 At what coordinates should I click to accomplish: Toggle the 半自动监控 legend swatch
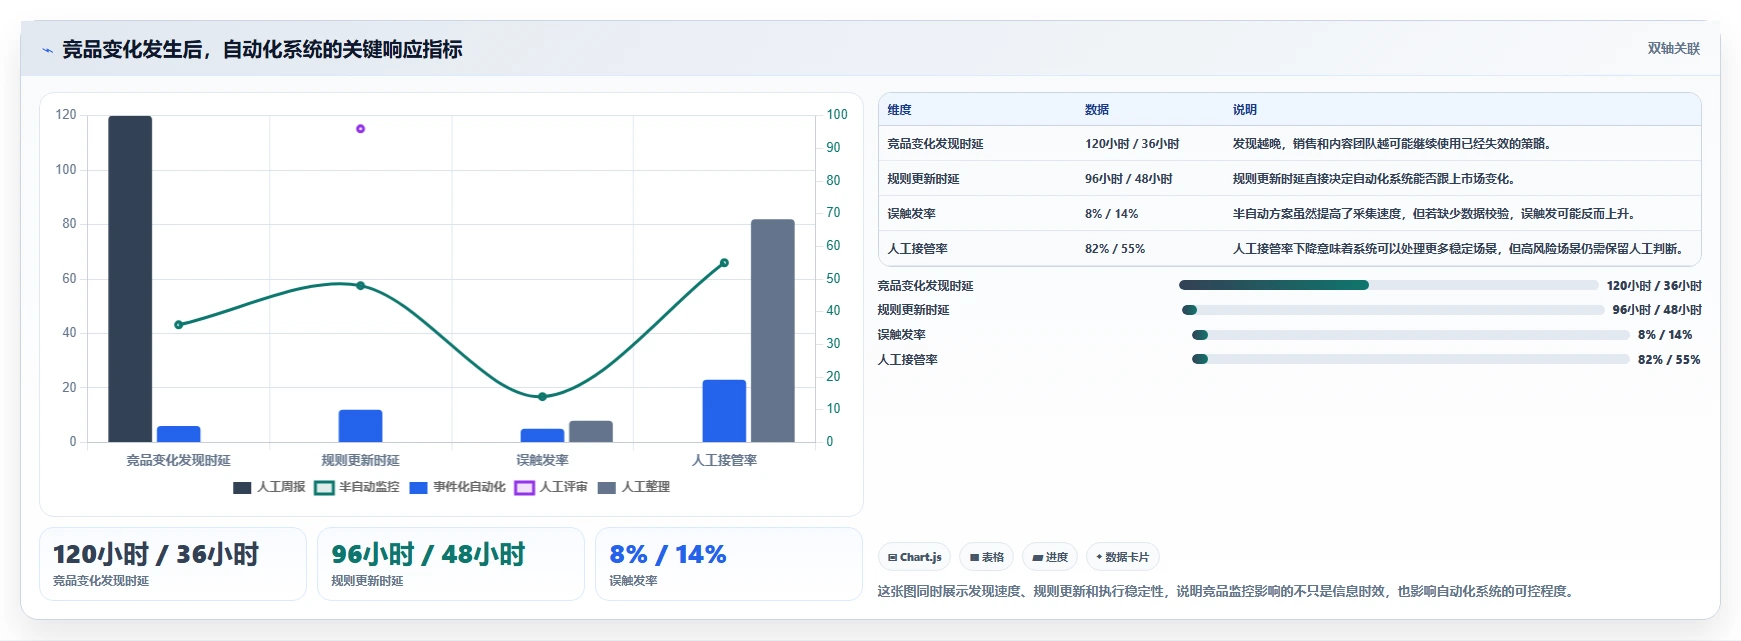point(324,488)
